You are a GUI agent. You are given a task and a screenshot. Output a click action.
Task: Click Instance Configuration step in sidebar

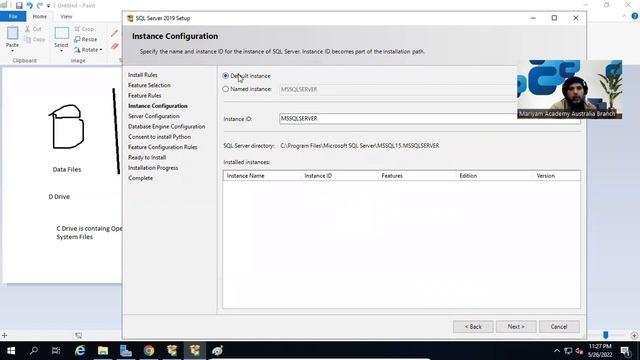coord(158,106)
